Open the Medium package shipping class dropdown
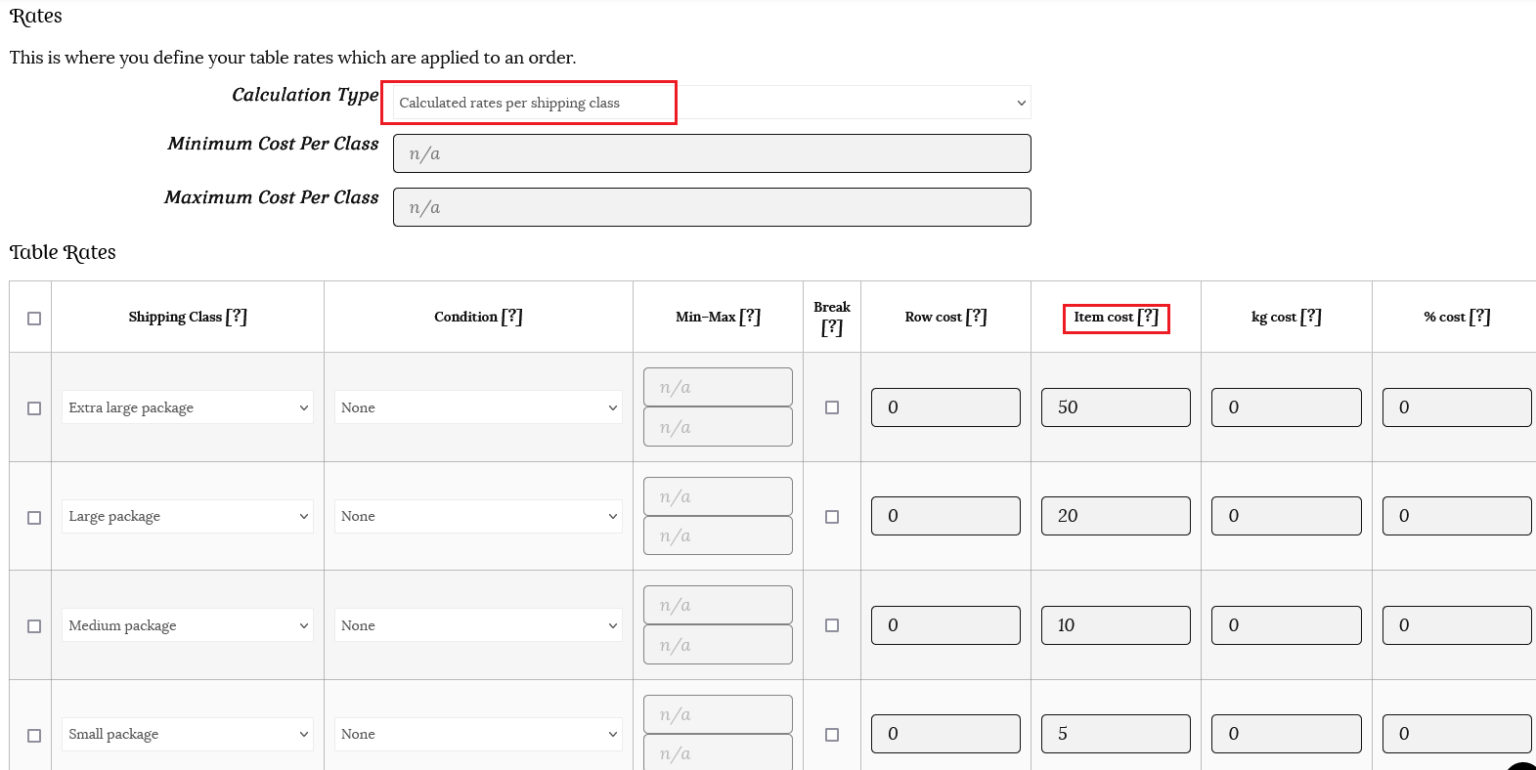The width and height of the screenshot is (1536, 770). [187, 626]
